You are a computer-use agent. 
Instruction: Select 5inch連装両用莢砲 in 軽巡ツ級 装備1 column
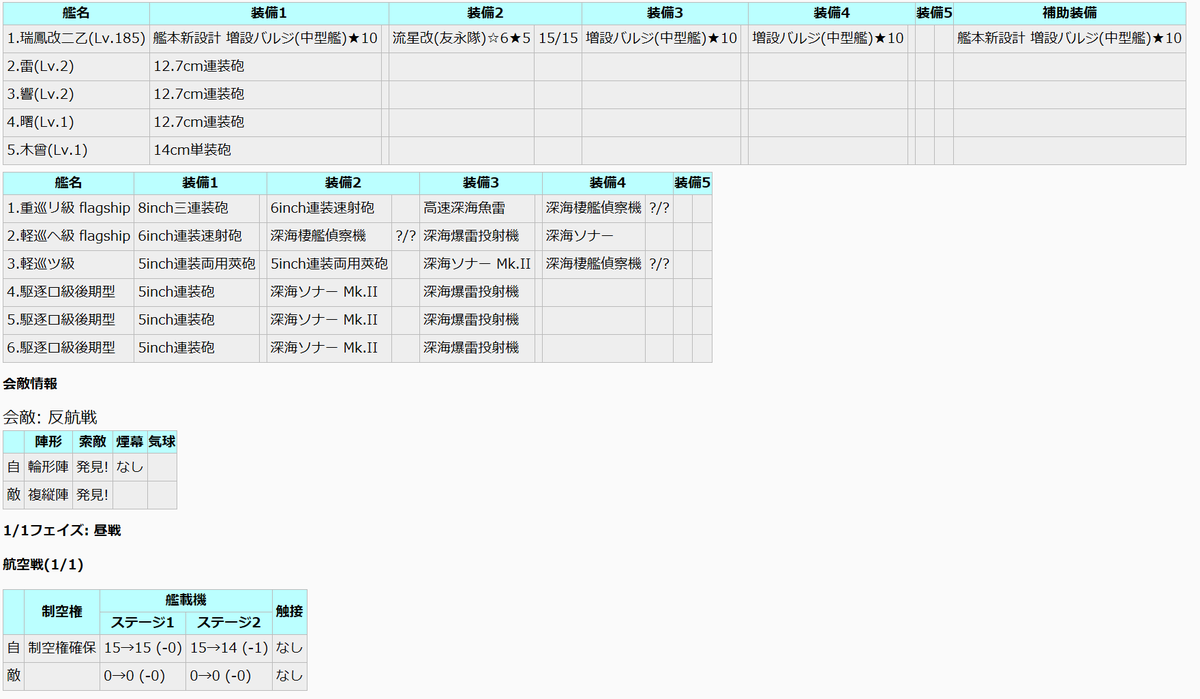coord(196,265)
